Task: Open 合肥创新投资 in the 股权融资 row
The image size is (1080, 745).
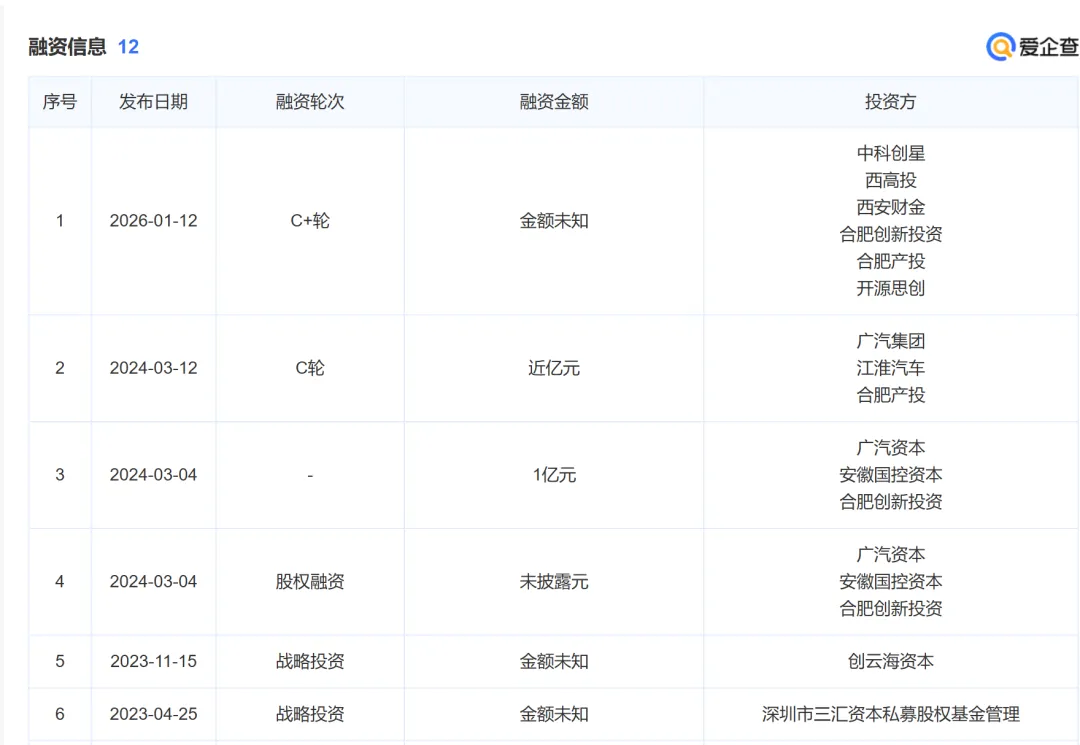Action: (x=891, y=609)
